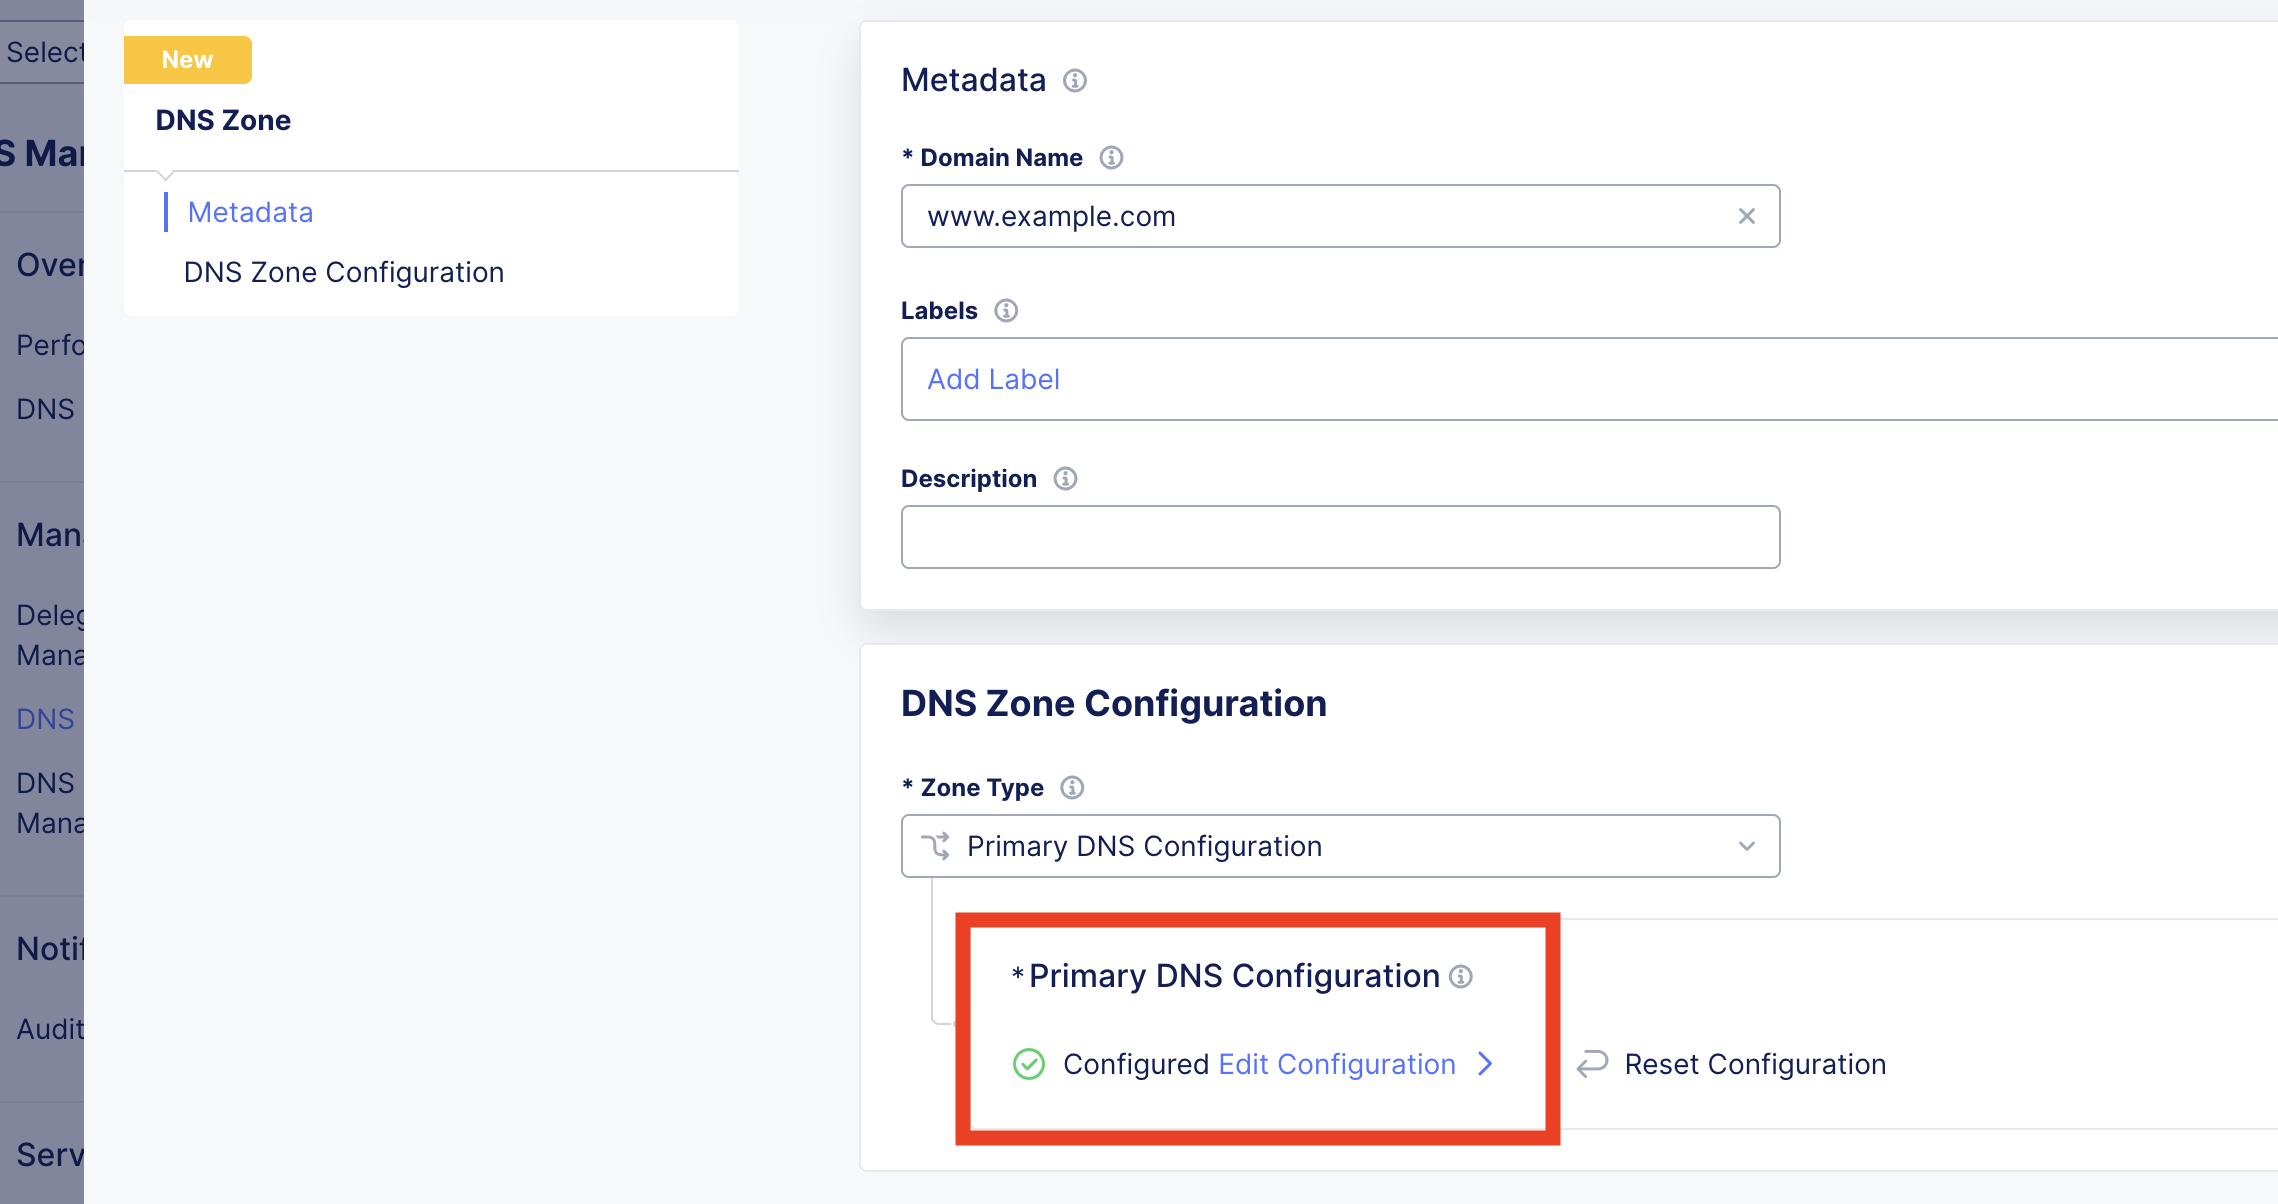Click the Metadata section info icon
Image resolution: width=2278 pixels, height=1204 pixels.
(1075, 80)
